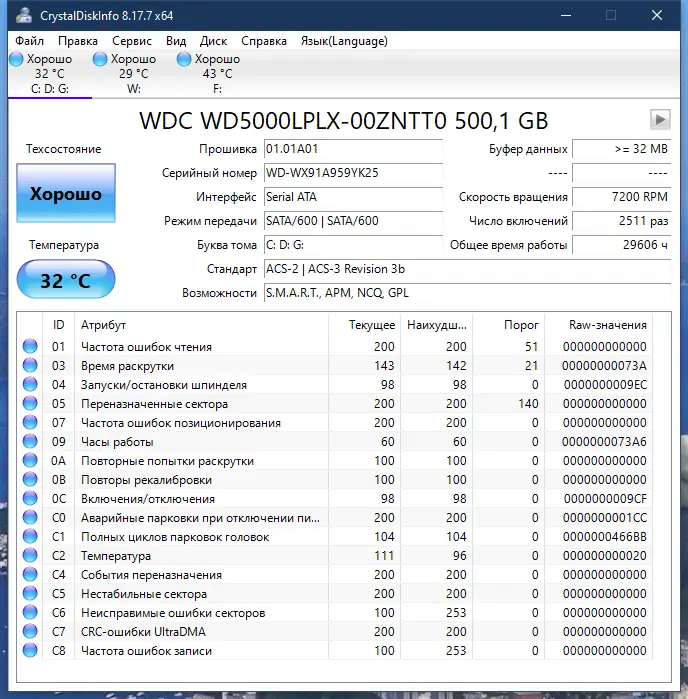The image size is (688, 699).
Task: Click the Текущее column header
Action: click(x=364, y=325)
